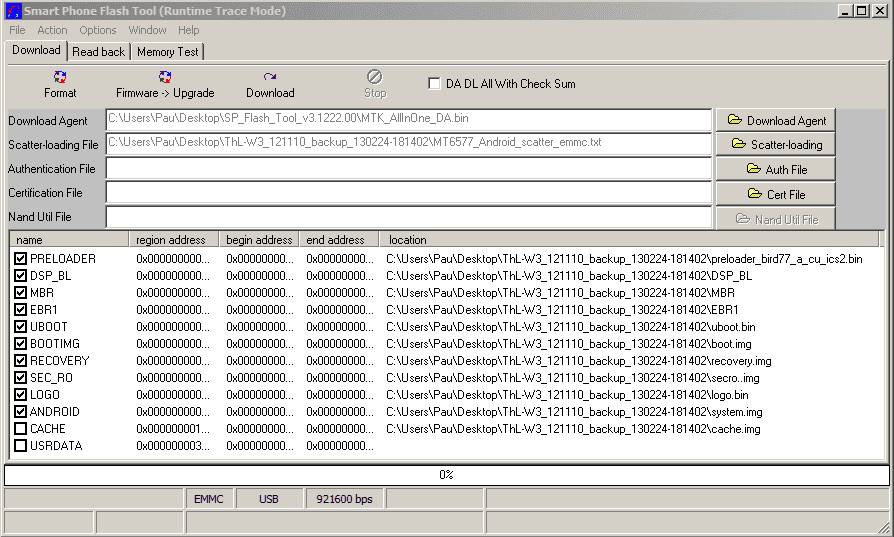Switch to the Download tab

(36, 50)
